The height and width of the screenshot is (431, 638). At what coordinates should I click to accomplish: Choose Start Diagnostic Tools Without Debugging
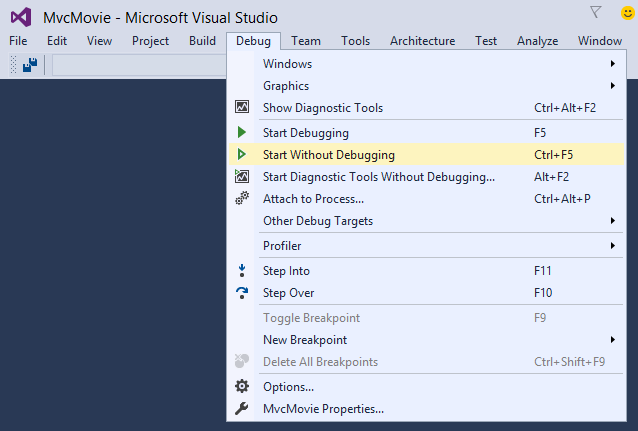click(426, 177)
